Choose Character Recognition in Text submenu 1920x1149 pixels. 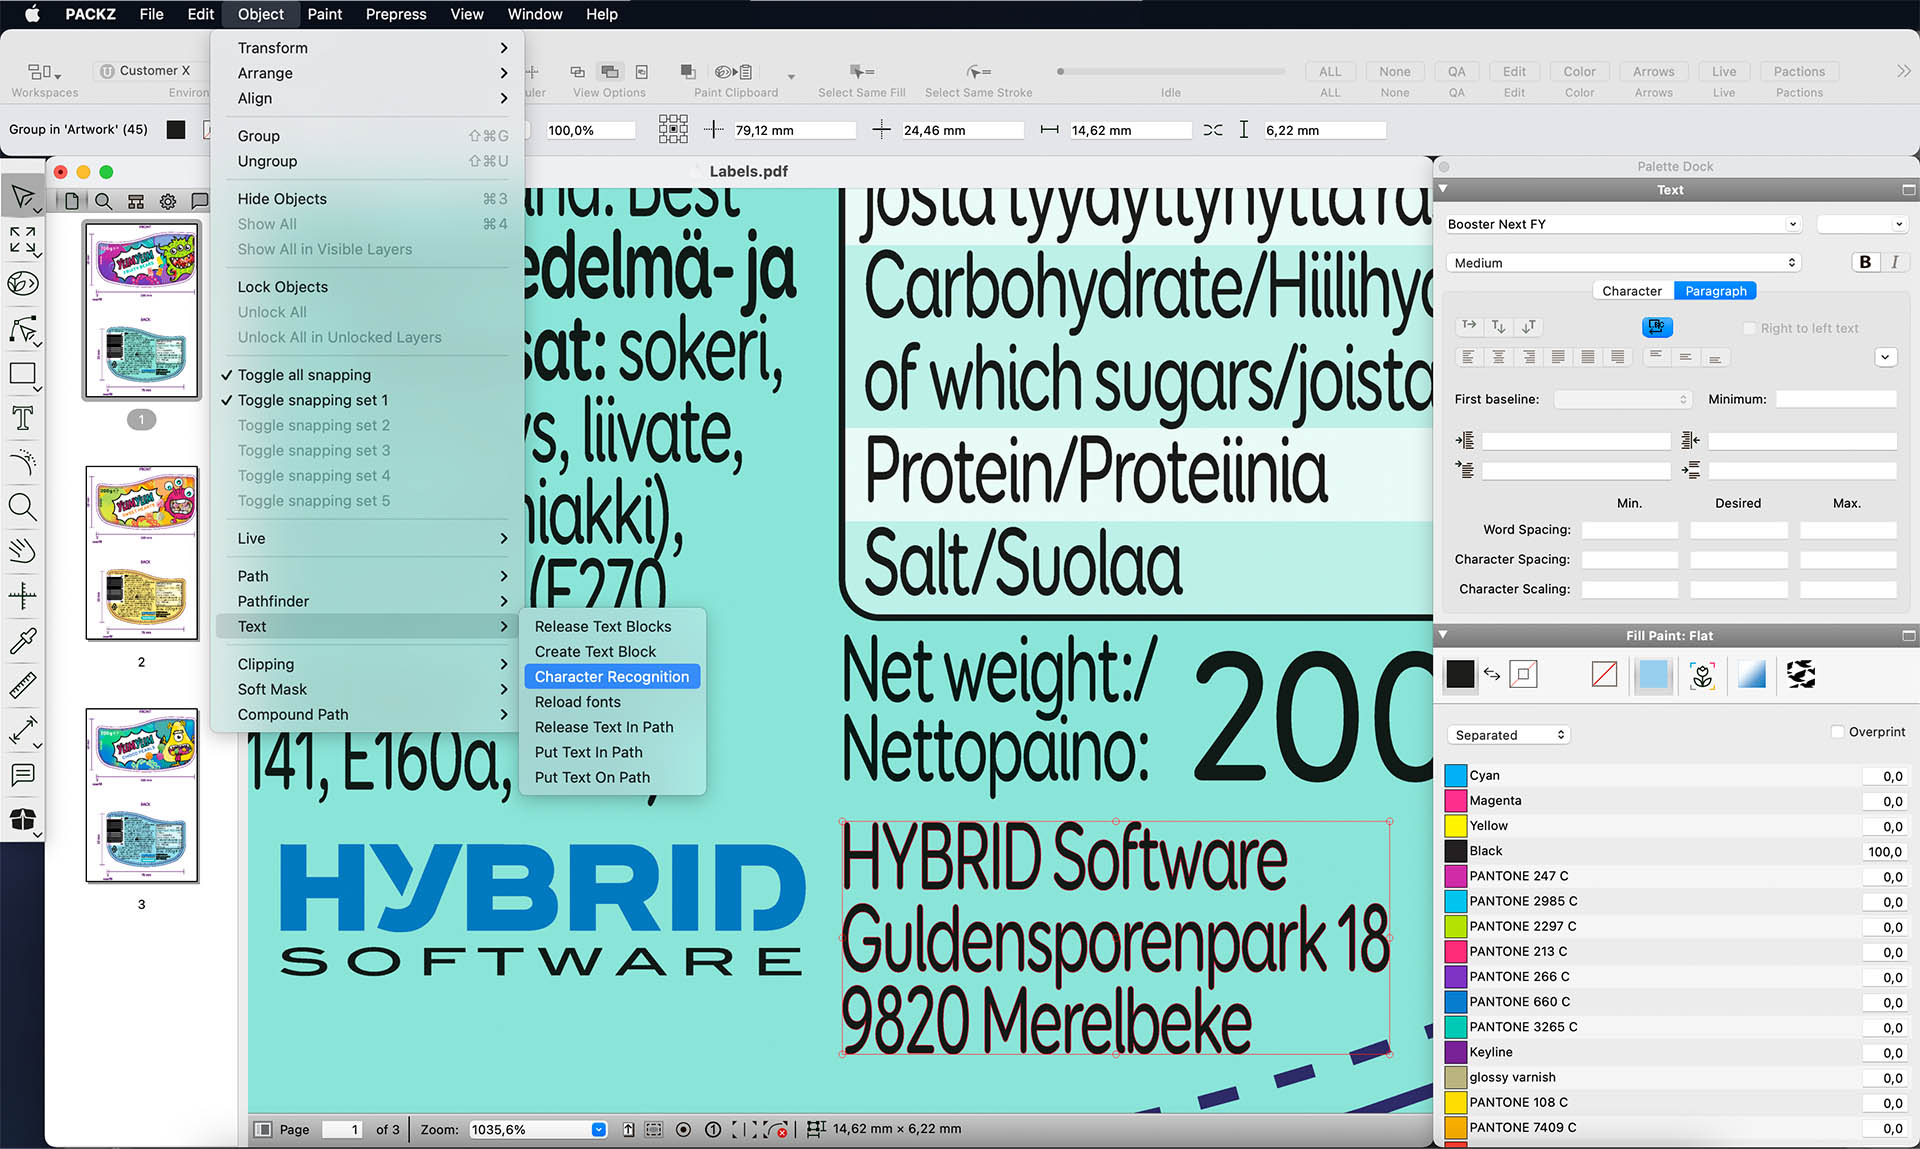coord(612,677)
